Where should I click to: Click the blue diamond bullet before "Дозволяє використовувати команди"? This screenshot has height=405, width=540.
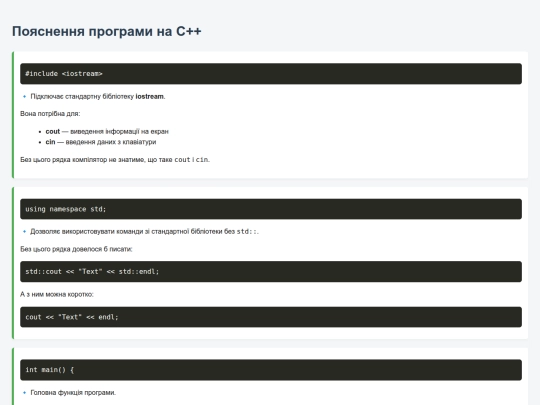[24, 231]
